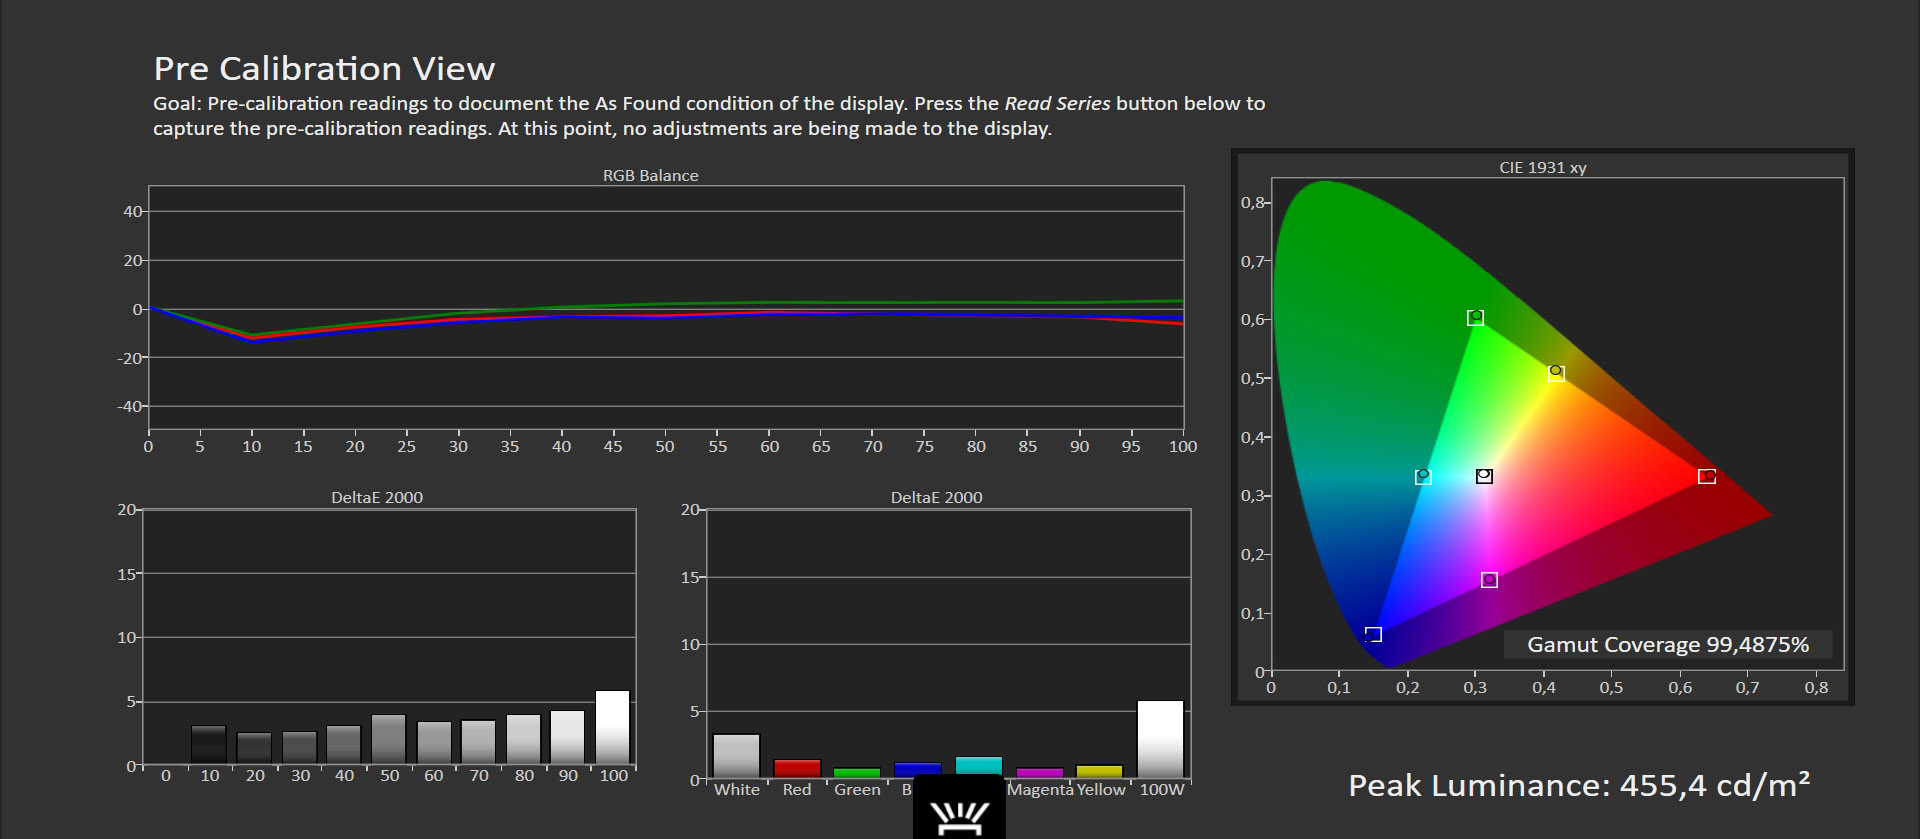Image resolution: width=1920 pixels, height=839 pixels.
Task: Select the Green DeltaE bar
Action: [857, 773]
